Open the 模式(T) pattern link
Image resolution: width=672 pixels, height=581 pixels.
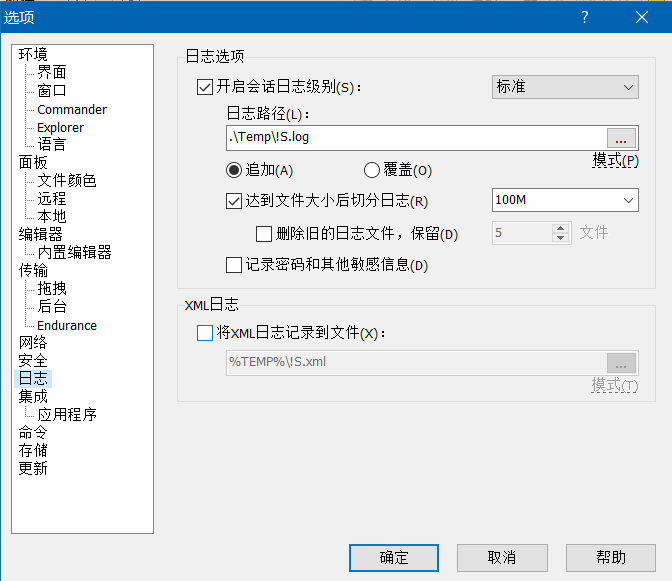tap(615, 386)
